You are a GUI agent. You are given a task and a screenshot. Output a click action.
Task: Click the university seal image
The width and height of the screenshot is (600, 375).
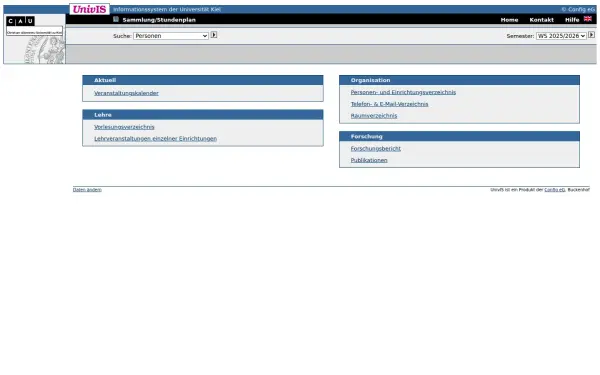coord(44,50)
